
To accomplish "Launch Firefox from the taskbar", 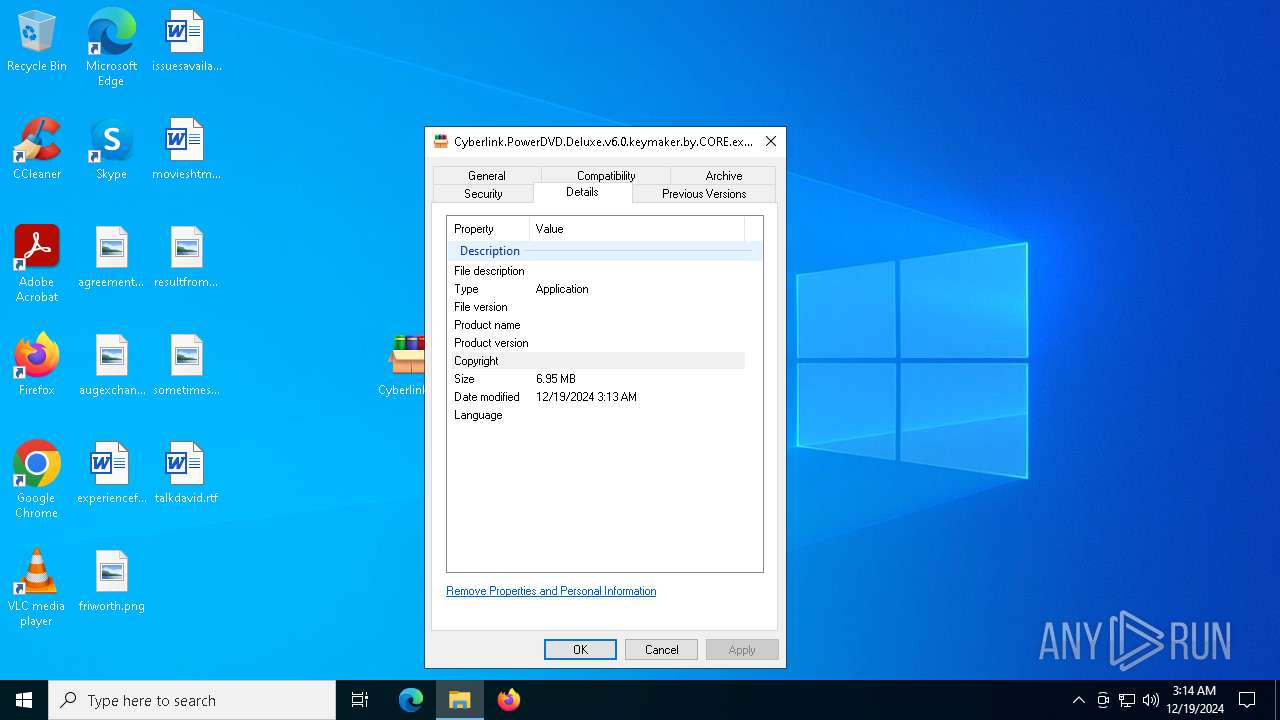I will [509, 700].
